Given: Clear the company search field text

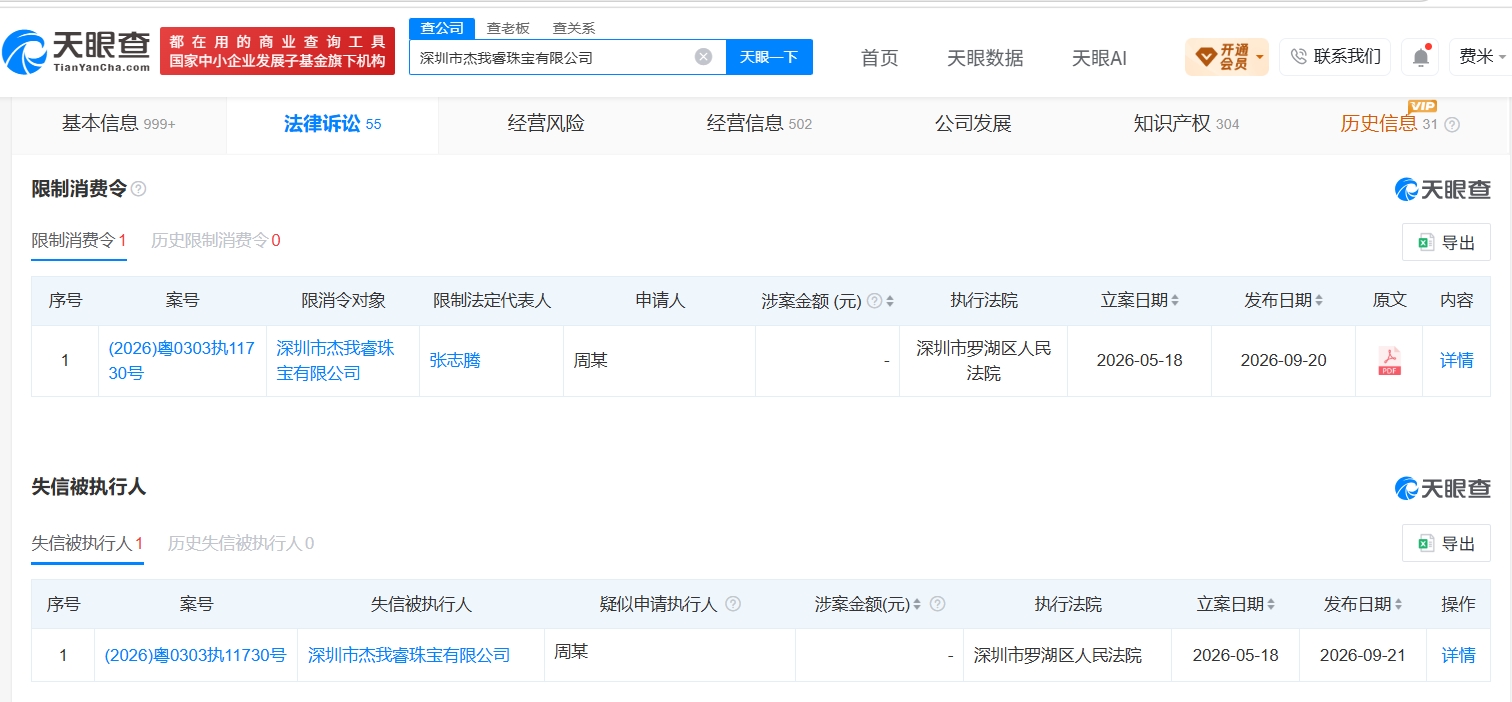Looking at the screenshot, I should coord(703,57).
